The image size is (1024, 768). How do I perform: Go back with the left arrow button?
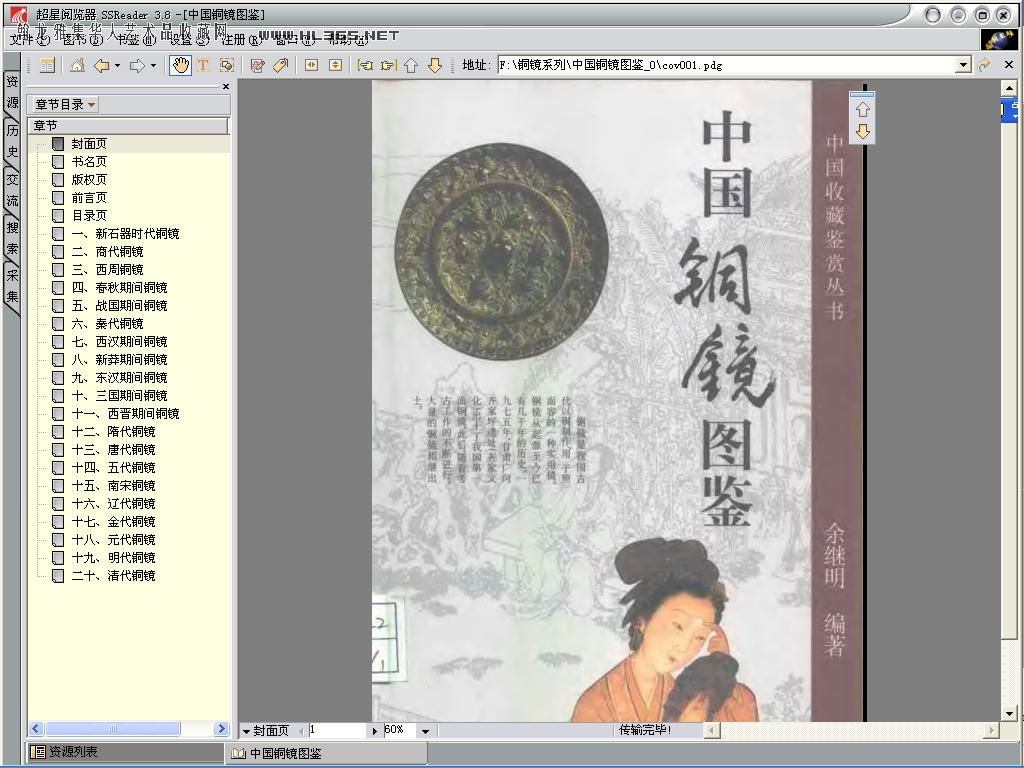[101, 65]
